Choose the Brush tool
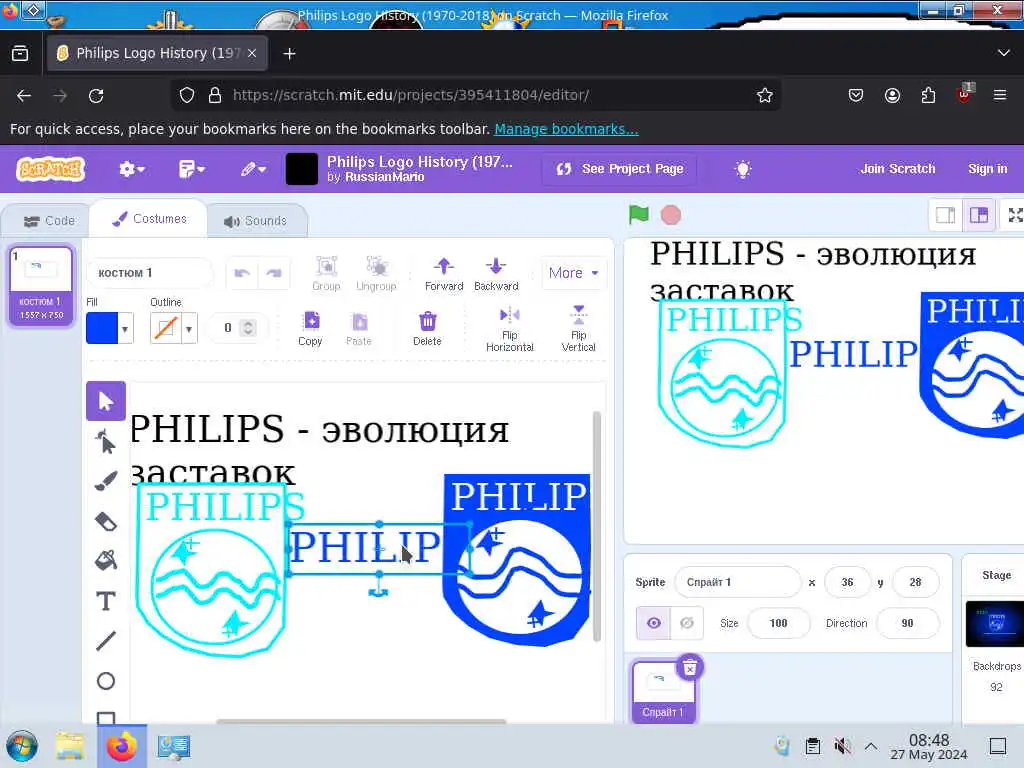The width and height of the screenshot is (1024, 768). pos(106,481)
